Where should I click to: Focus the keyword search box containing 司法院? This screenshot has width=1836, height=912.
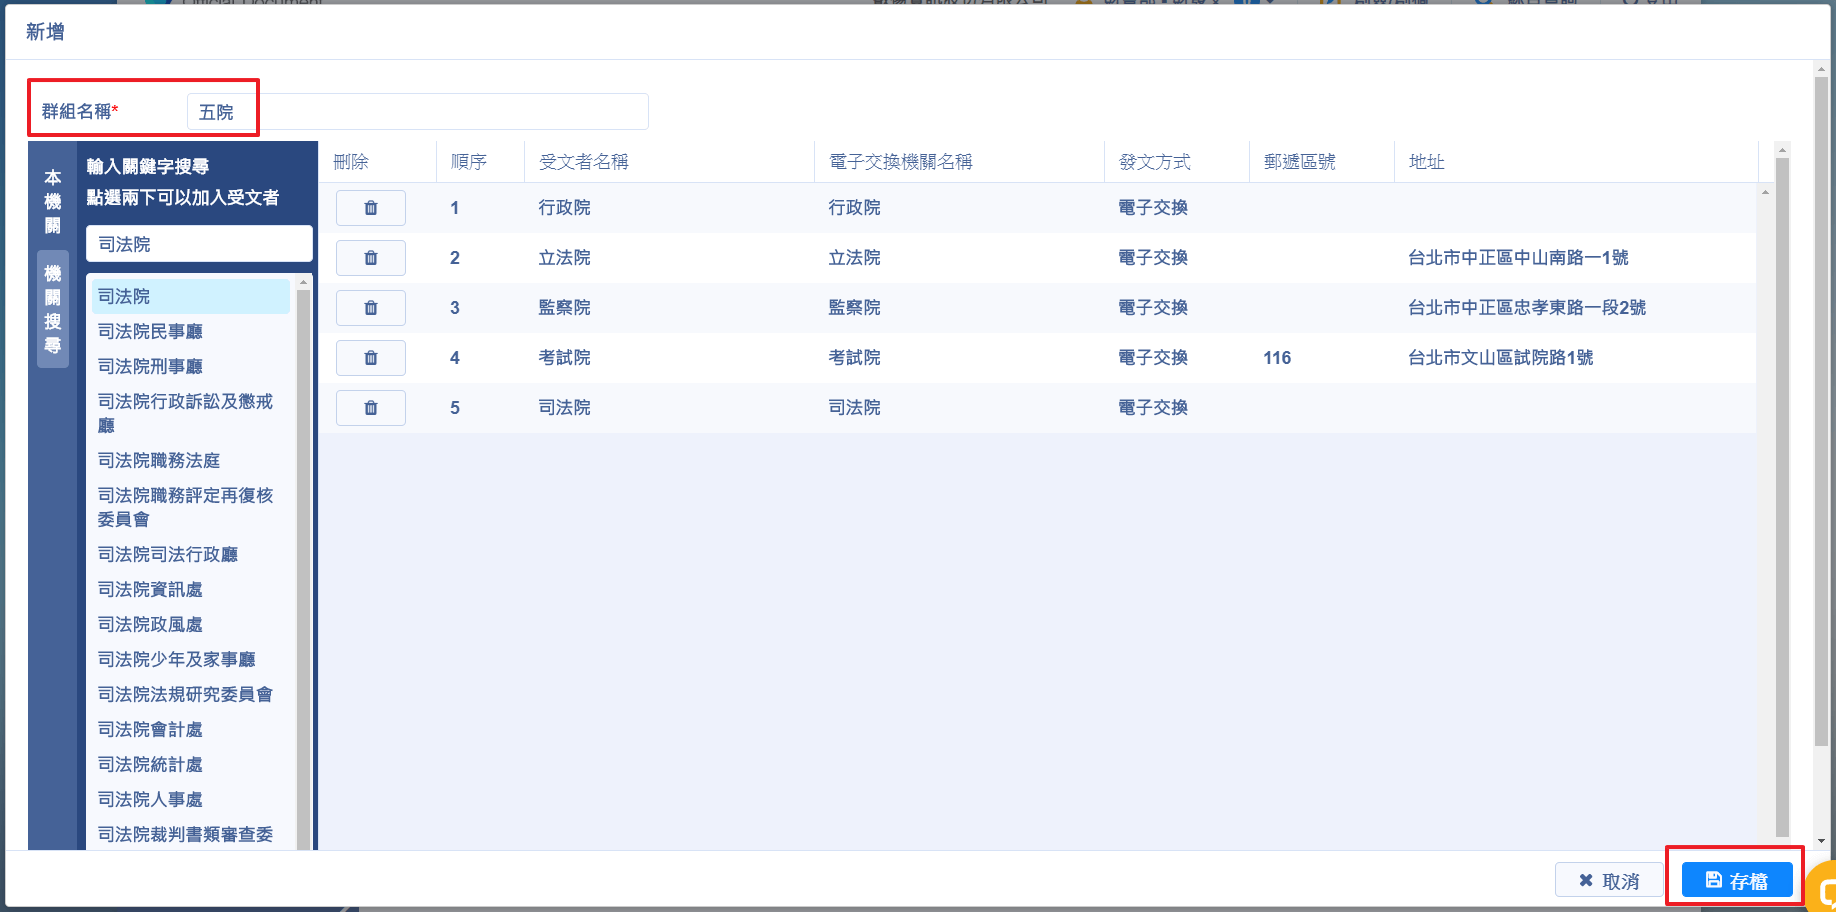click(x=199, y=244)
